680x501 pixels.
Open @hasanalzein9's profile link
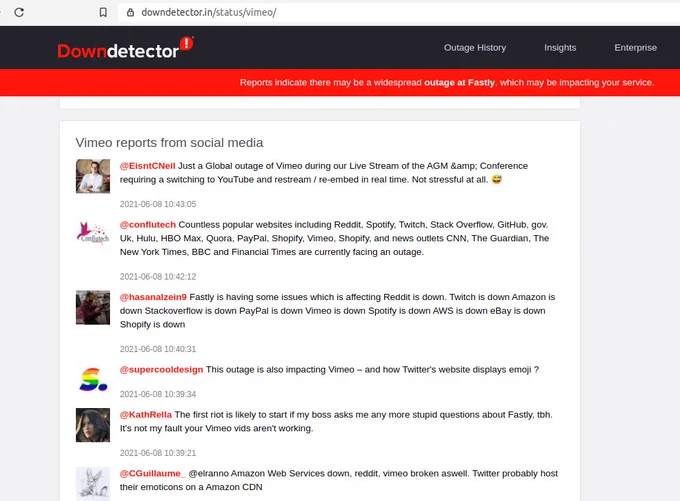point(153,297)
